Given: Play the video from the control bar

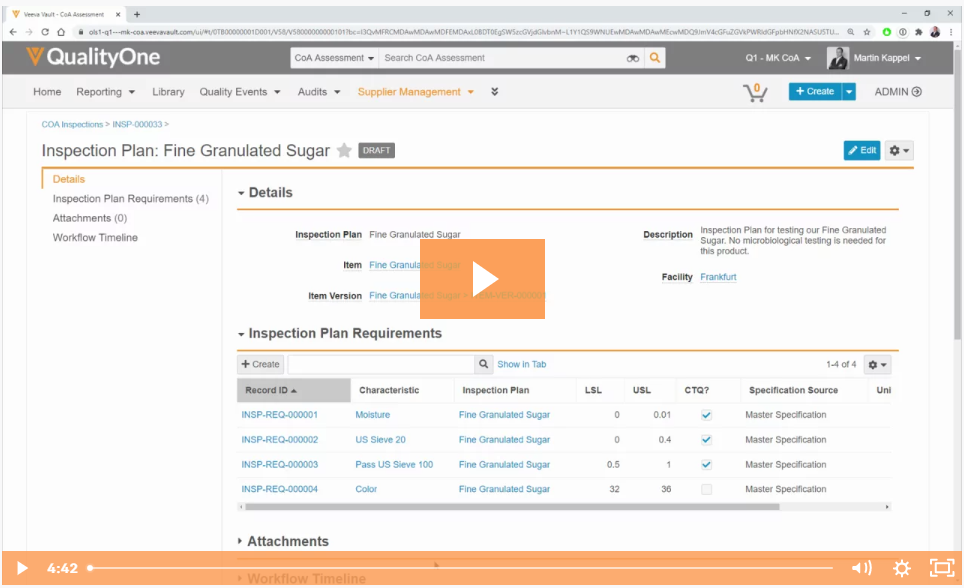Looking at the screenshot, I should pos(22,568).
